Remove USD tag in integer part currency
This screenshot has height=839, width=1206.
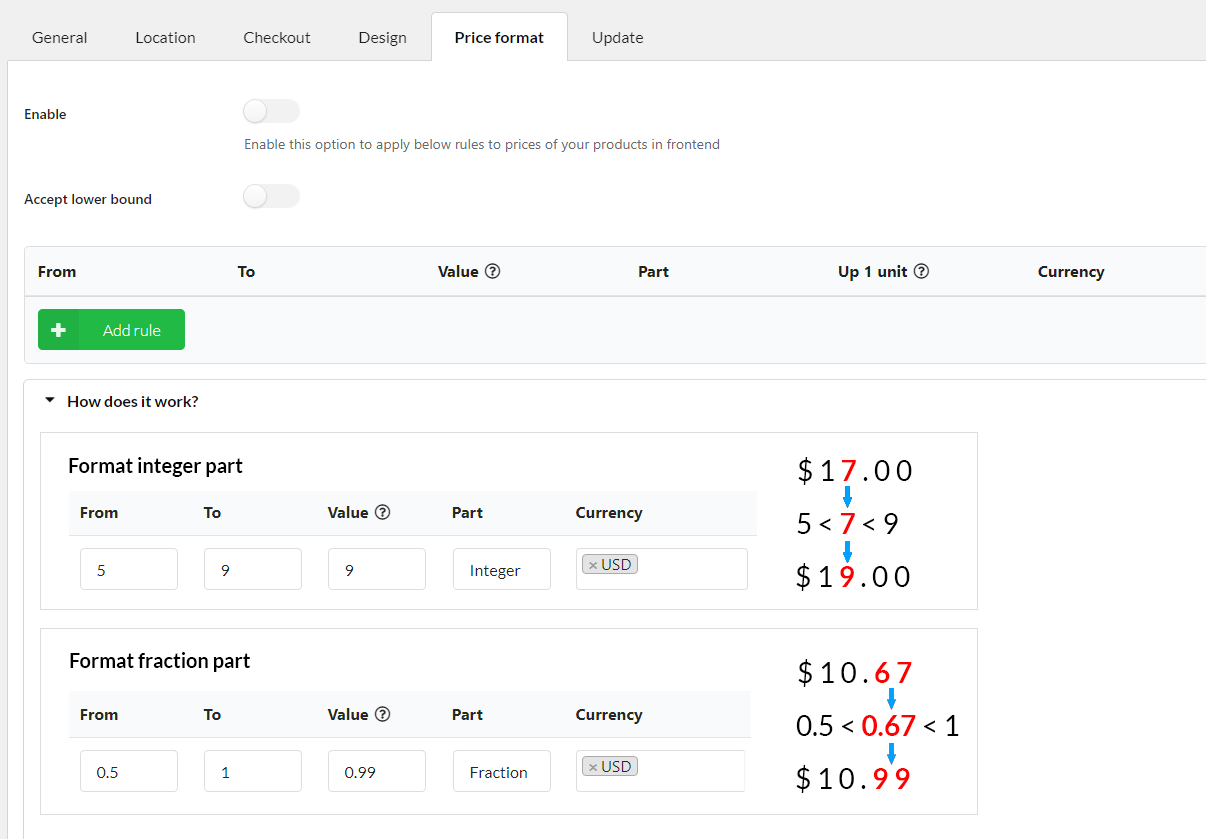[x=593, y=565]
